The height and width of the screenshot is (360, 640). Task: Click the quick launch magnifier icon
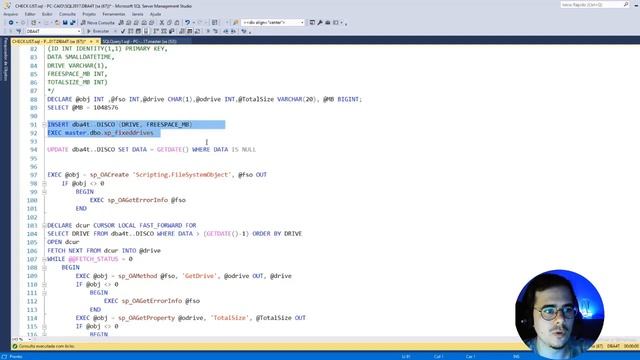(x=626, y=4)
